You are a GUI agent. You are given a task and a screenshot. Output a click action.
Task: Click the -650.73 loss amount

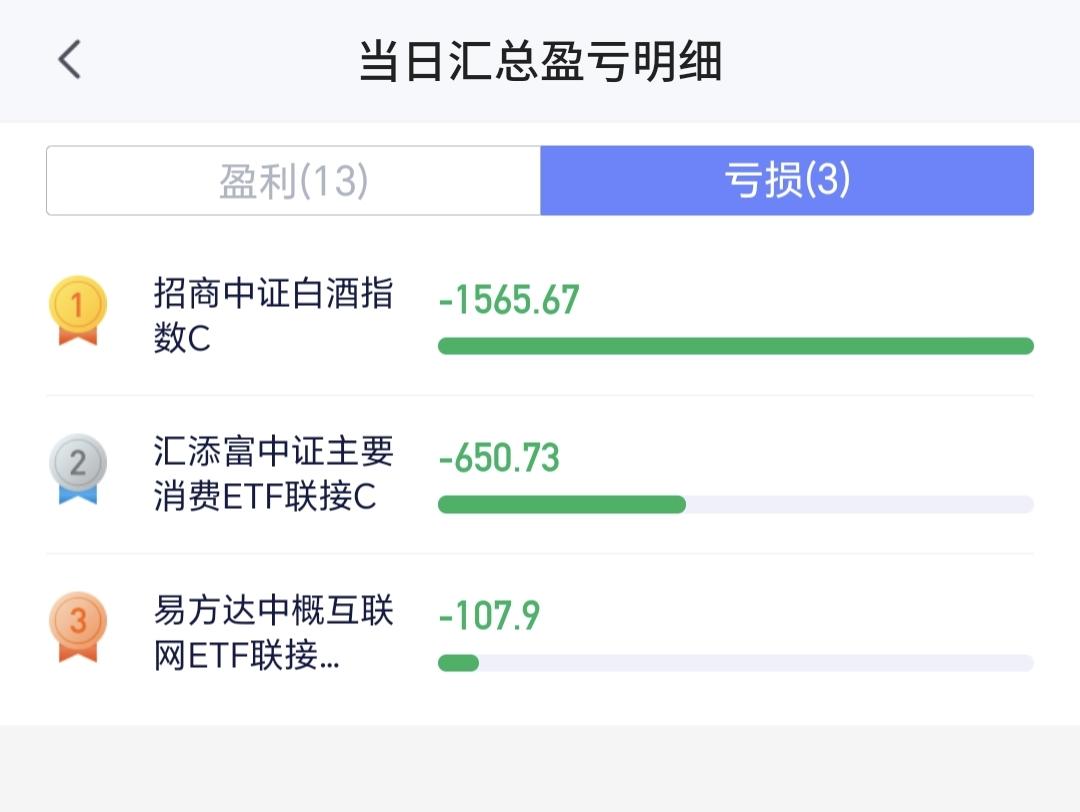pos(499,458)
